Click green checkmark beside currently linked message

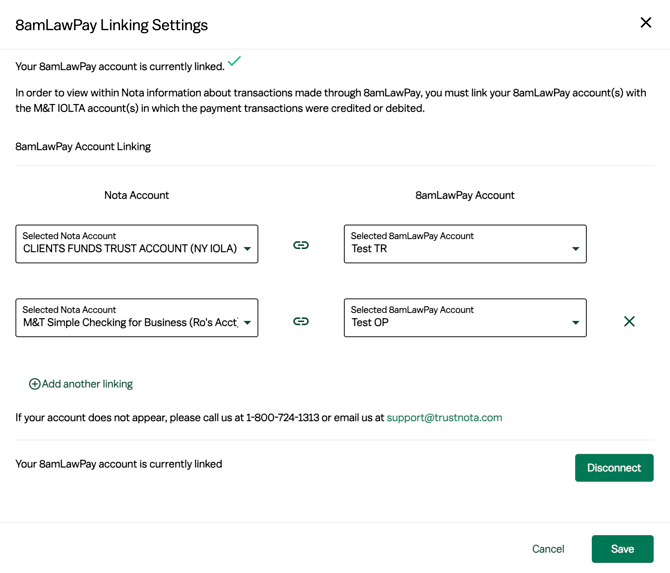[x=234, y=61]
